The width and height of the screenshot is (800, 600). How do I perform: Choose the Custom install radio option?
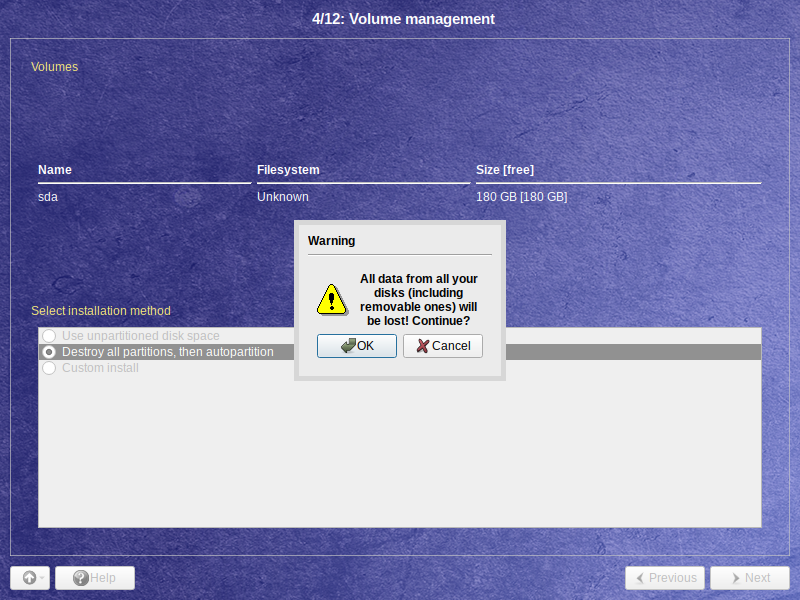pyautogui.click(x=400, y=368)
